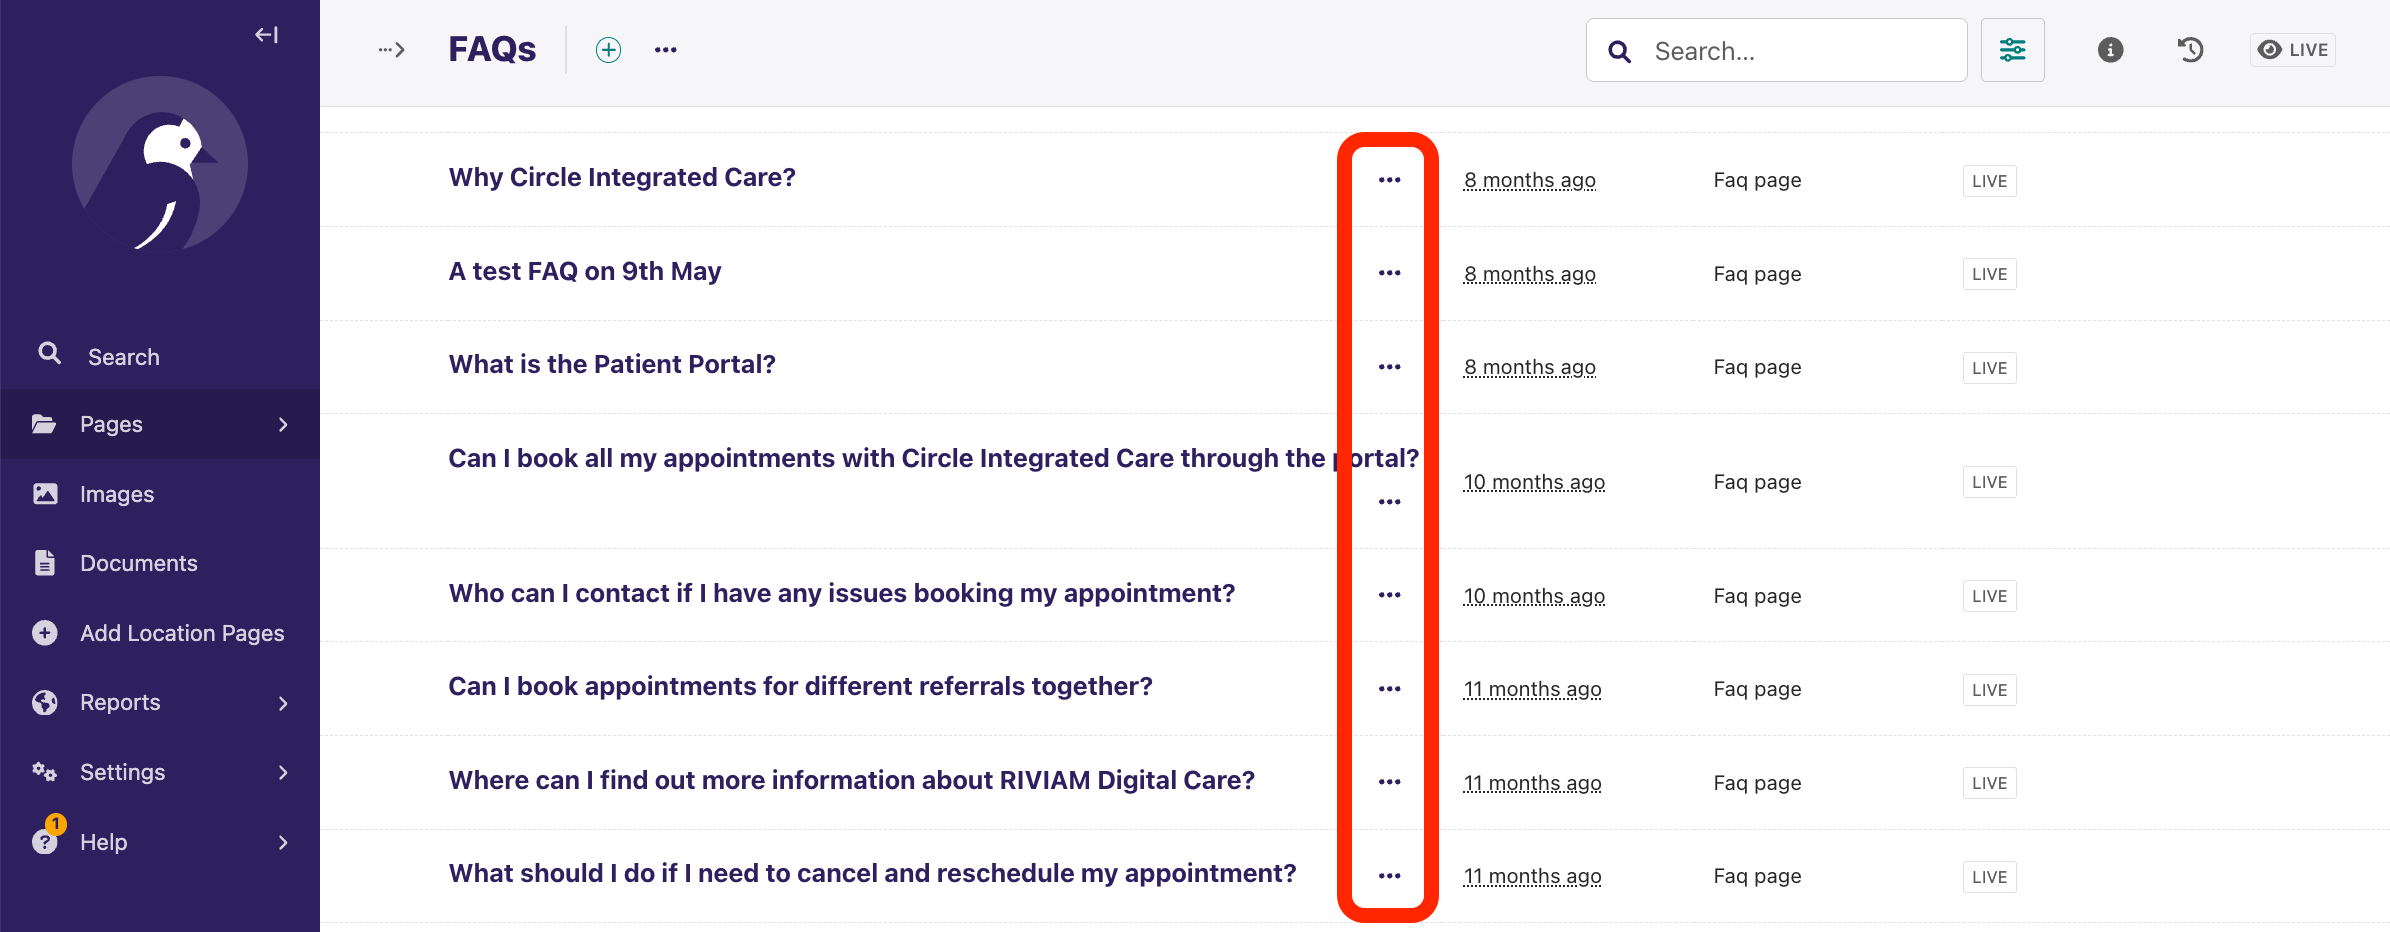
Task: Open the FAQs page actions menu
Action: pyautogui.click(x=666, y=50)
